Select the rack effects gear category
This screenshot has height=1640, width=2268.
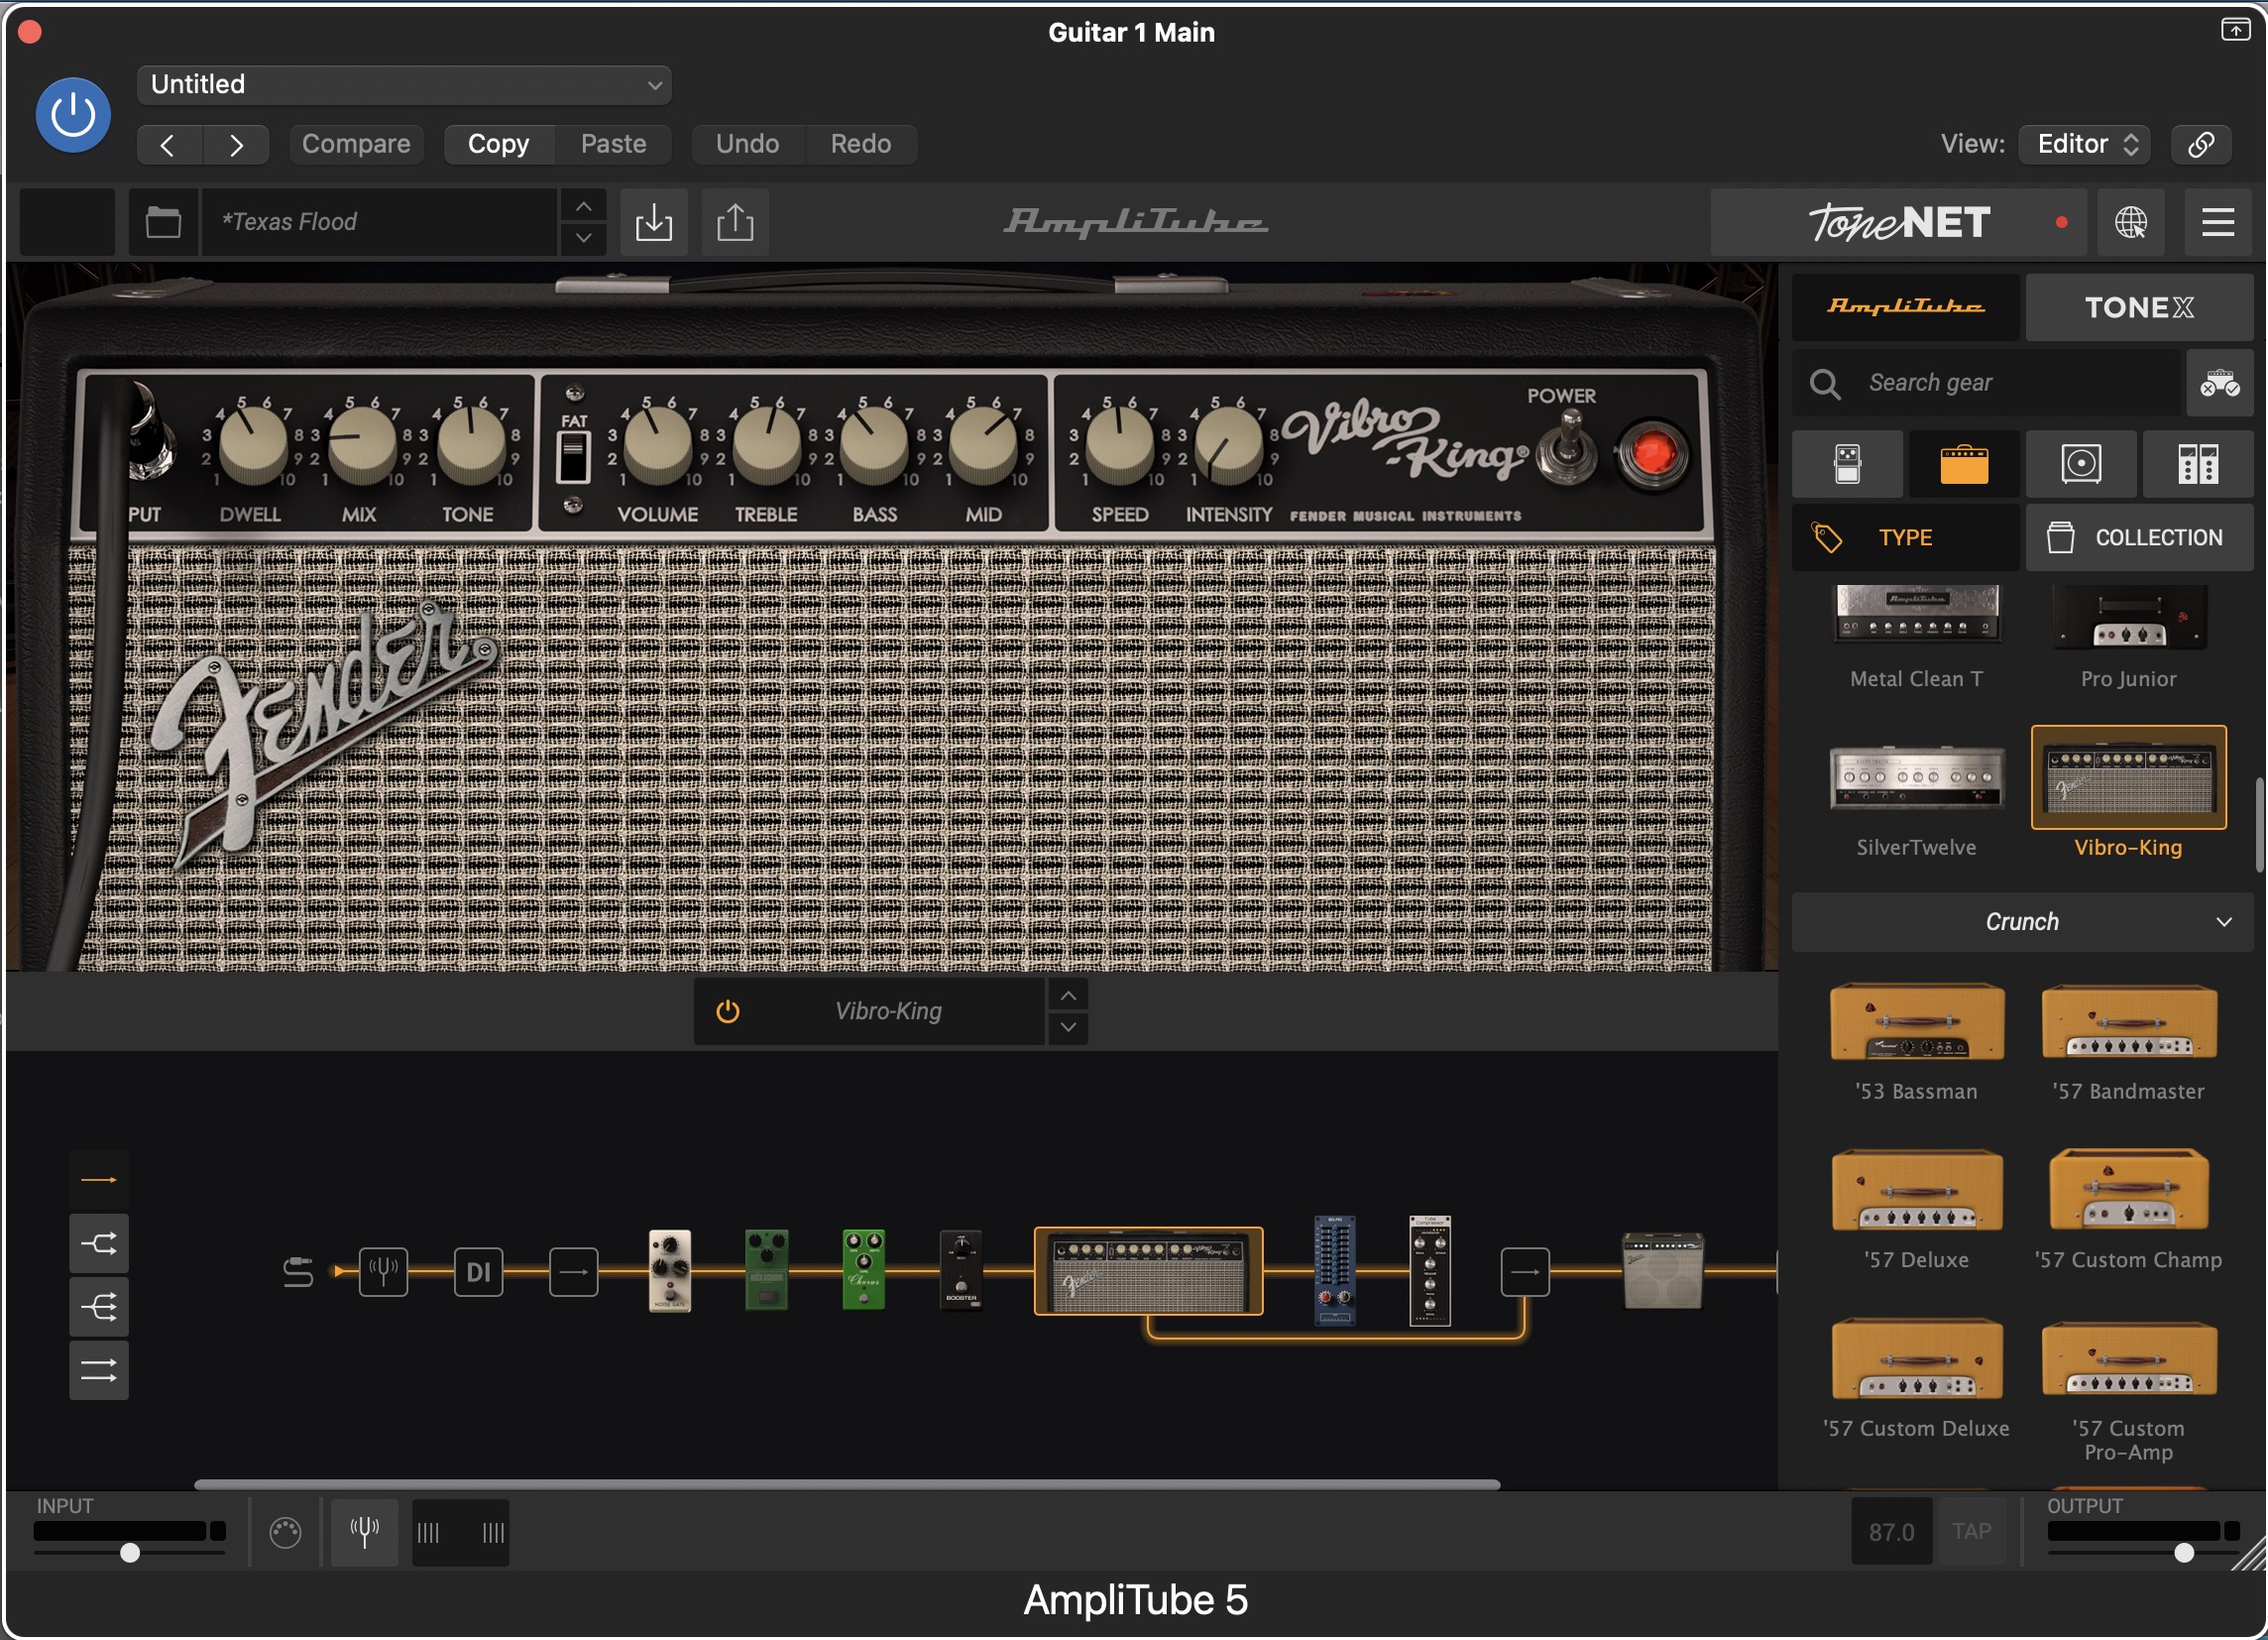click(x=2198, y=464)
